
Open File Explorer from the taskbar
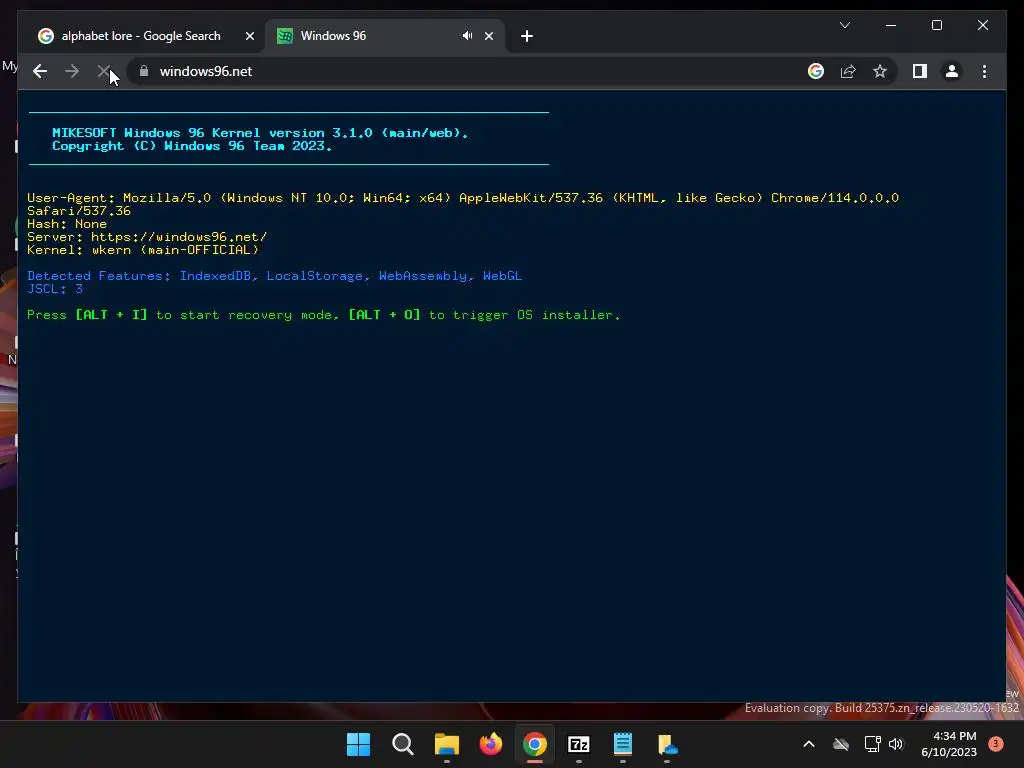pyautogui.click(x=447, y=744)
